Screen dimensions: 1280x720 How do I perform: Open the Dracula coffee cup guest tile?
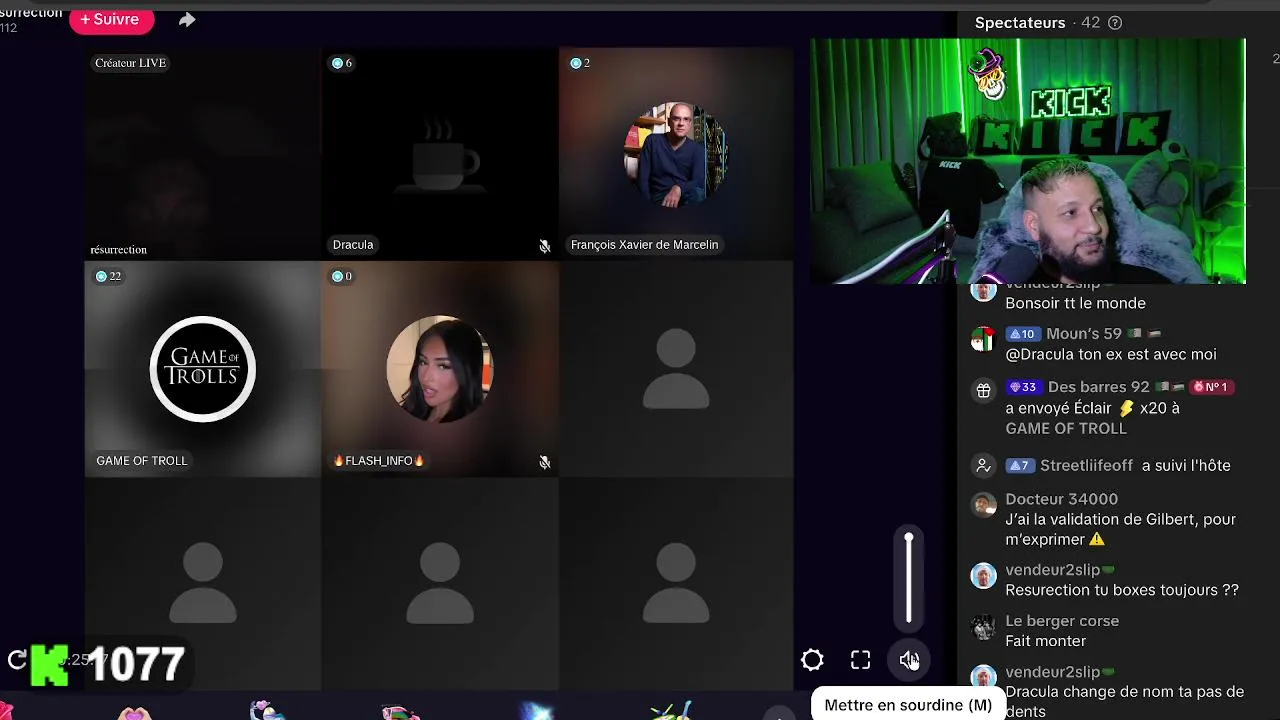pos(439,154)
